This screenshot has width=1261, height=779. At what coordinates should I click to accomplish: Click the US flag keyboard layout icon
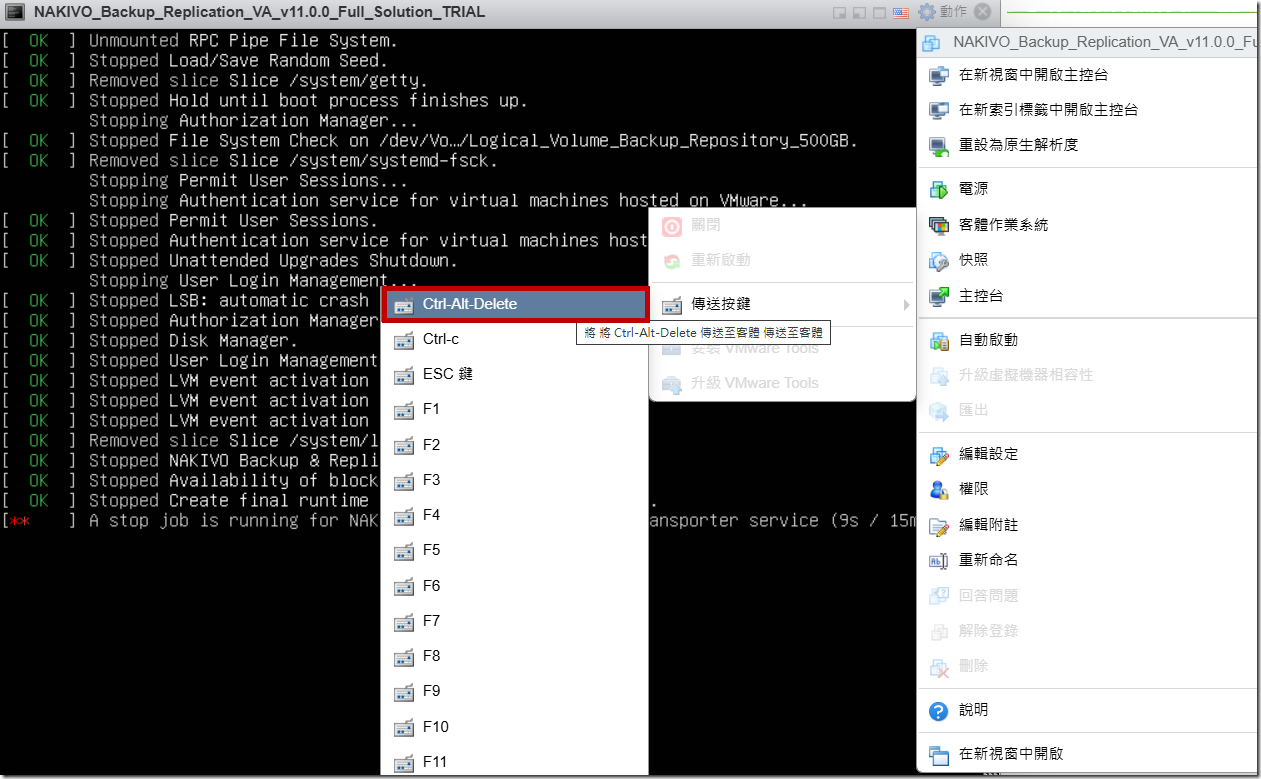coord(900,13)
